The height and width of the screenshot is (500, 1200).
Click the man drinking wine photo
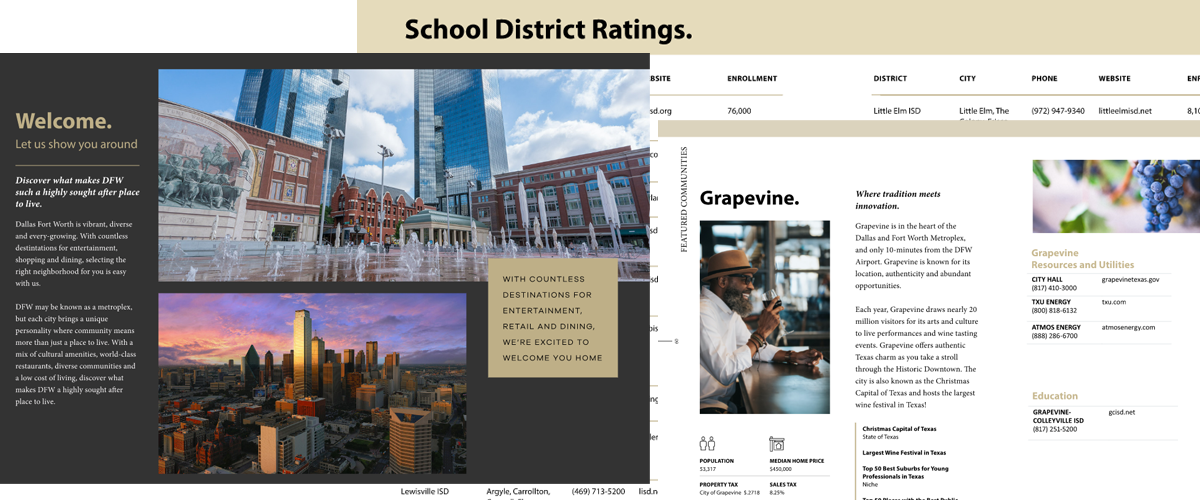tap(765, 317)
